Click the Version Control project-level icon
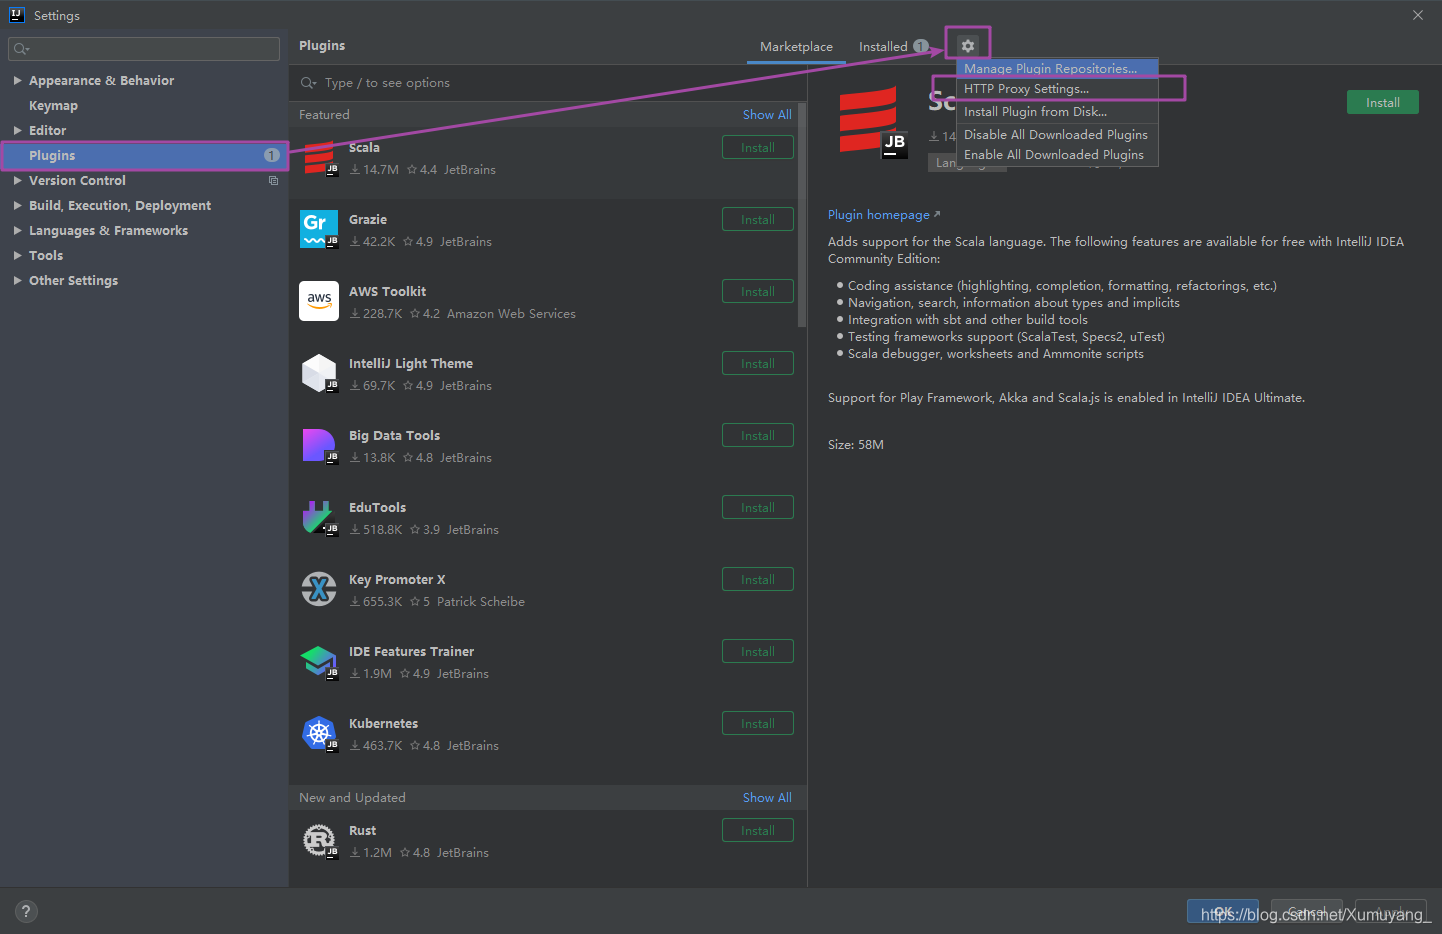 tap(273, 181)
